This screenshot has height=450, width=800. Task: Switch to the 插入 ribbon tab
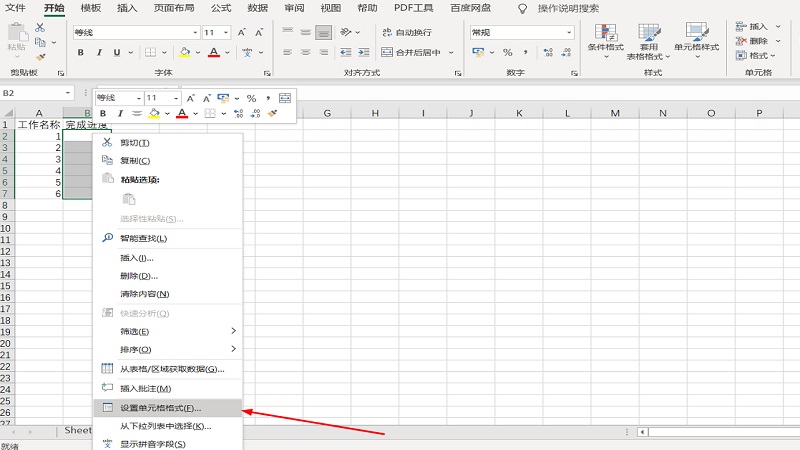pos(127,8)
